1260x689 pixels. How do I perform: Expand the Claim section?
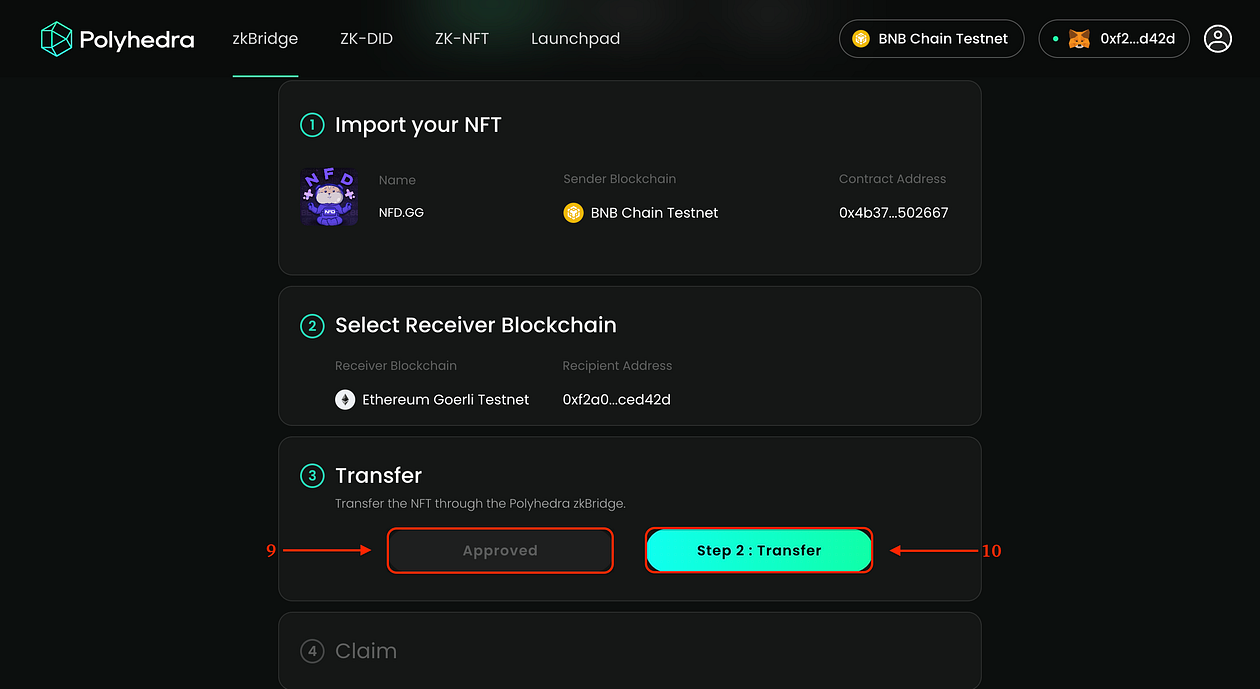point(629,650)
